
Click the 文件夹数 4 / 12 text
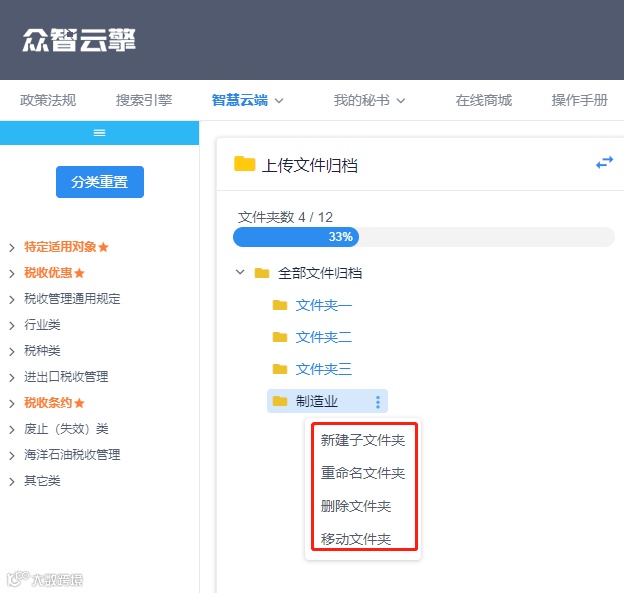(x=285, y=217)
